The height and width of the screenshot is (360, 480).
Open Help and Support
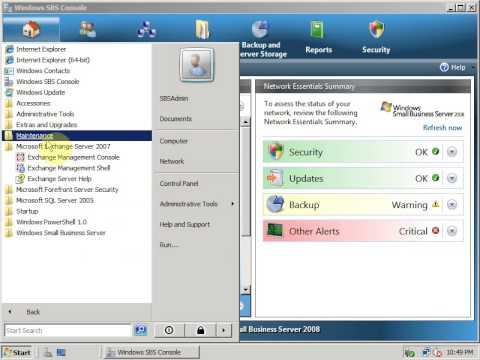(185, 224)
